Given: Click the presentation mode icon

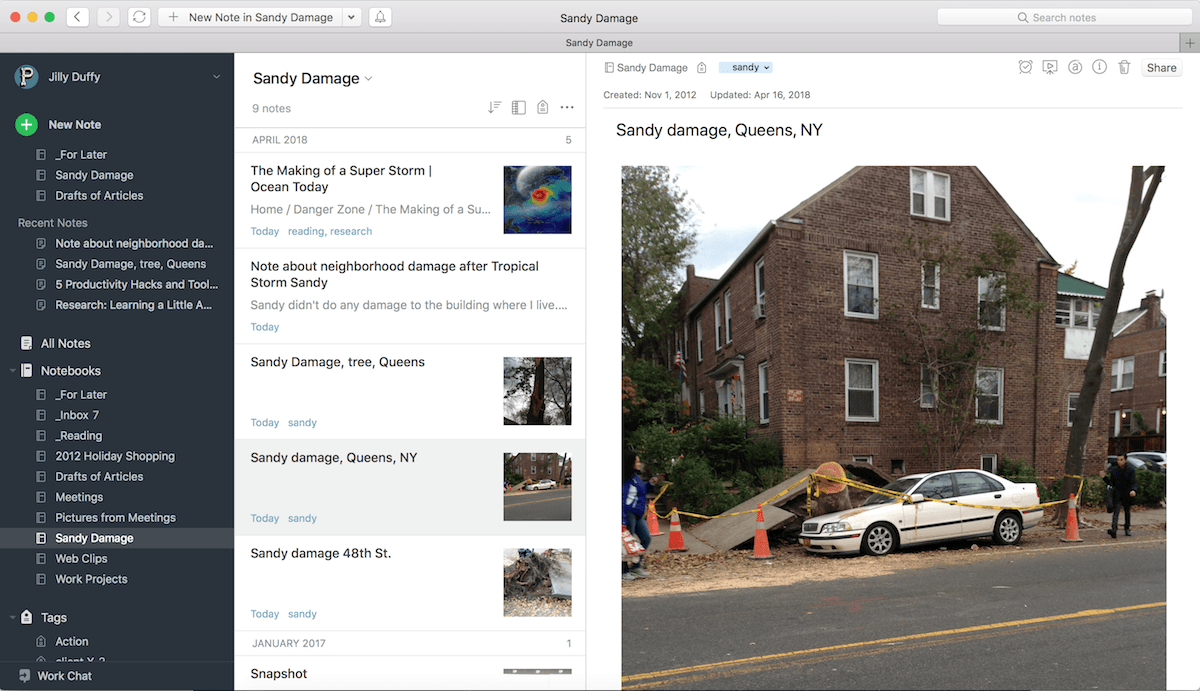Looking at the screenshot, I should (1049, 67).
